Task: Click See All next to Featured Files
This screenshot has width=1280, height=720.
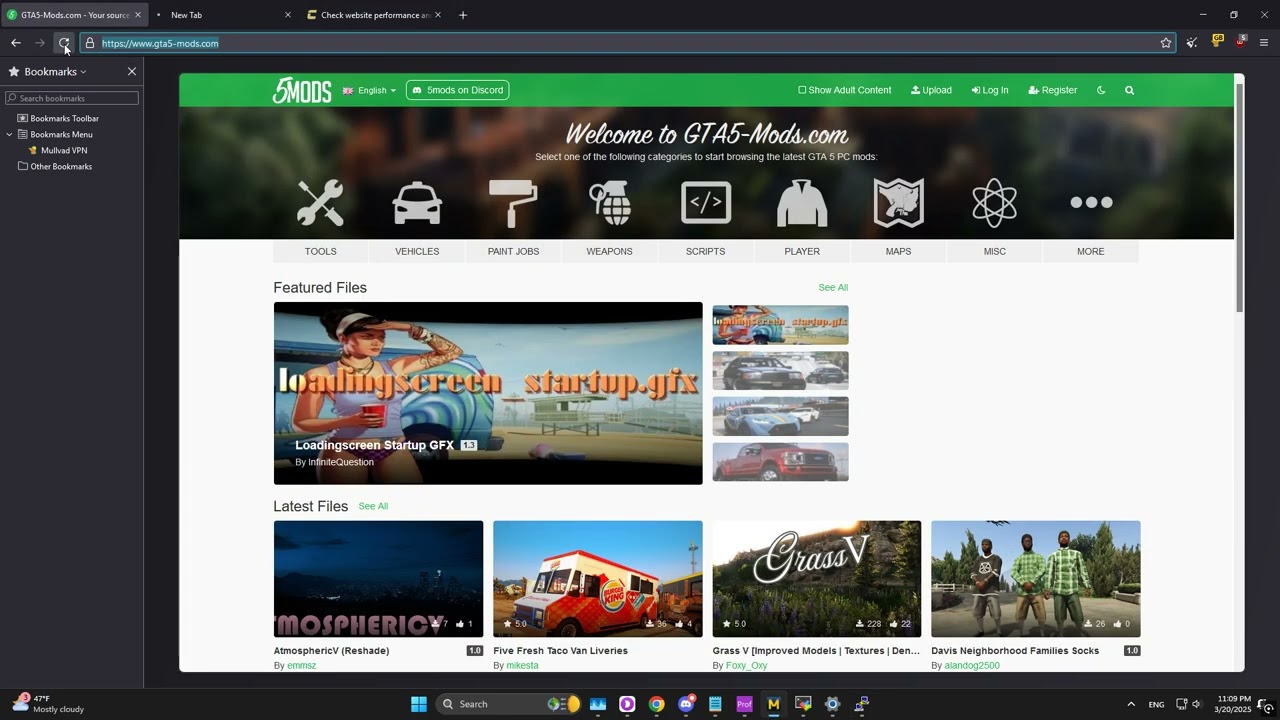Action: pos(833,287)
